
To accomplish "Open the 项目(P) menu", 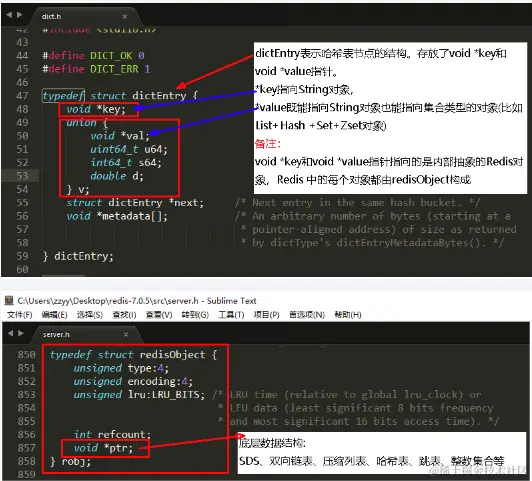I will [x=267, y=315].
